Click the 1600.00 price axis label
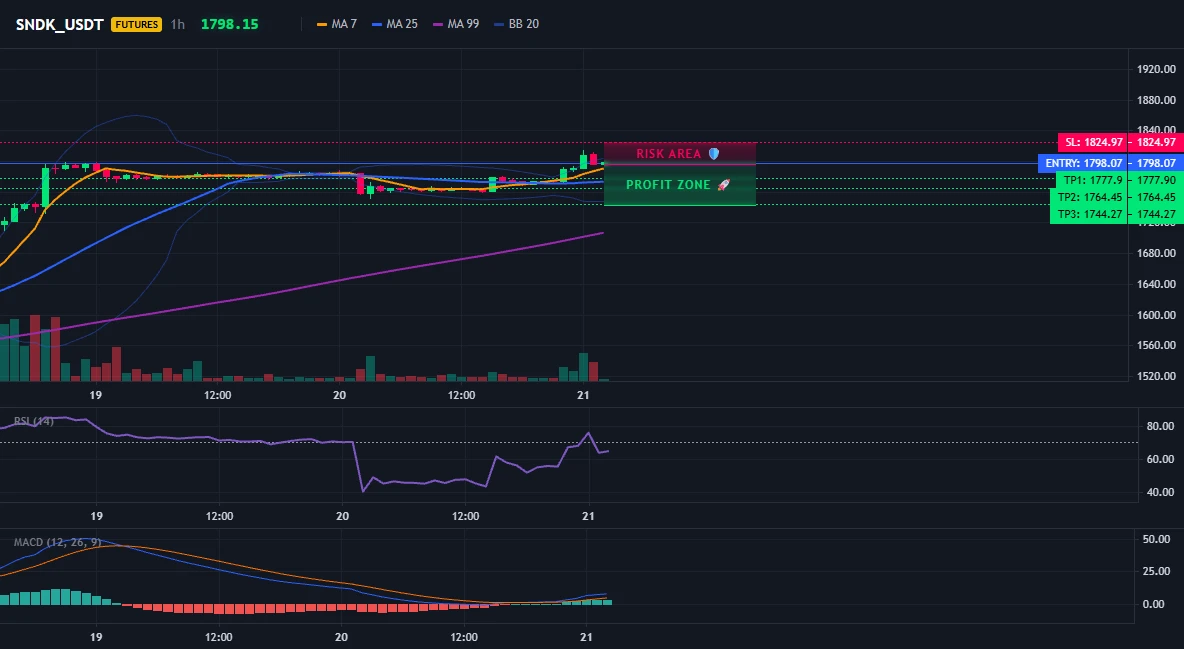Image resolution: width=1184 pixels, height=649 pixels. point(1156,315)
